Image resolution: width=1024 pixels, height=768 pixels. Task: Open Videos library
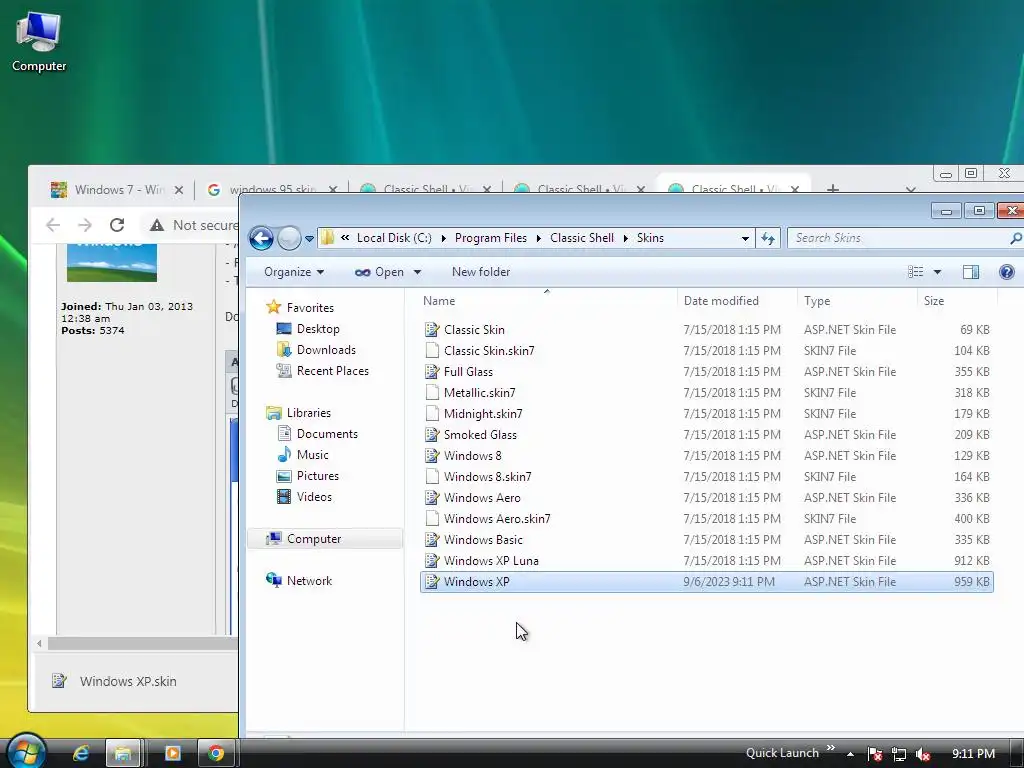pos(304,496)
